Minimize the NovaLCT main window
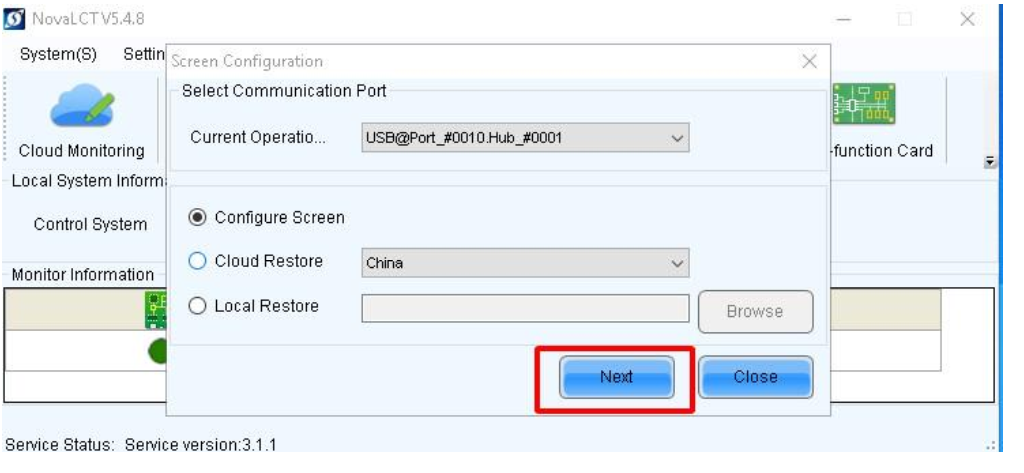The image size is (1024, 473). [x=843, y=20]
